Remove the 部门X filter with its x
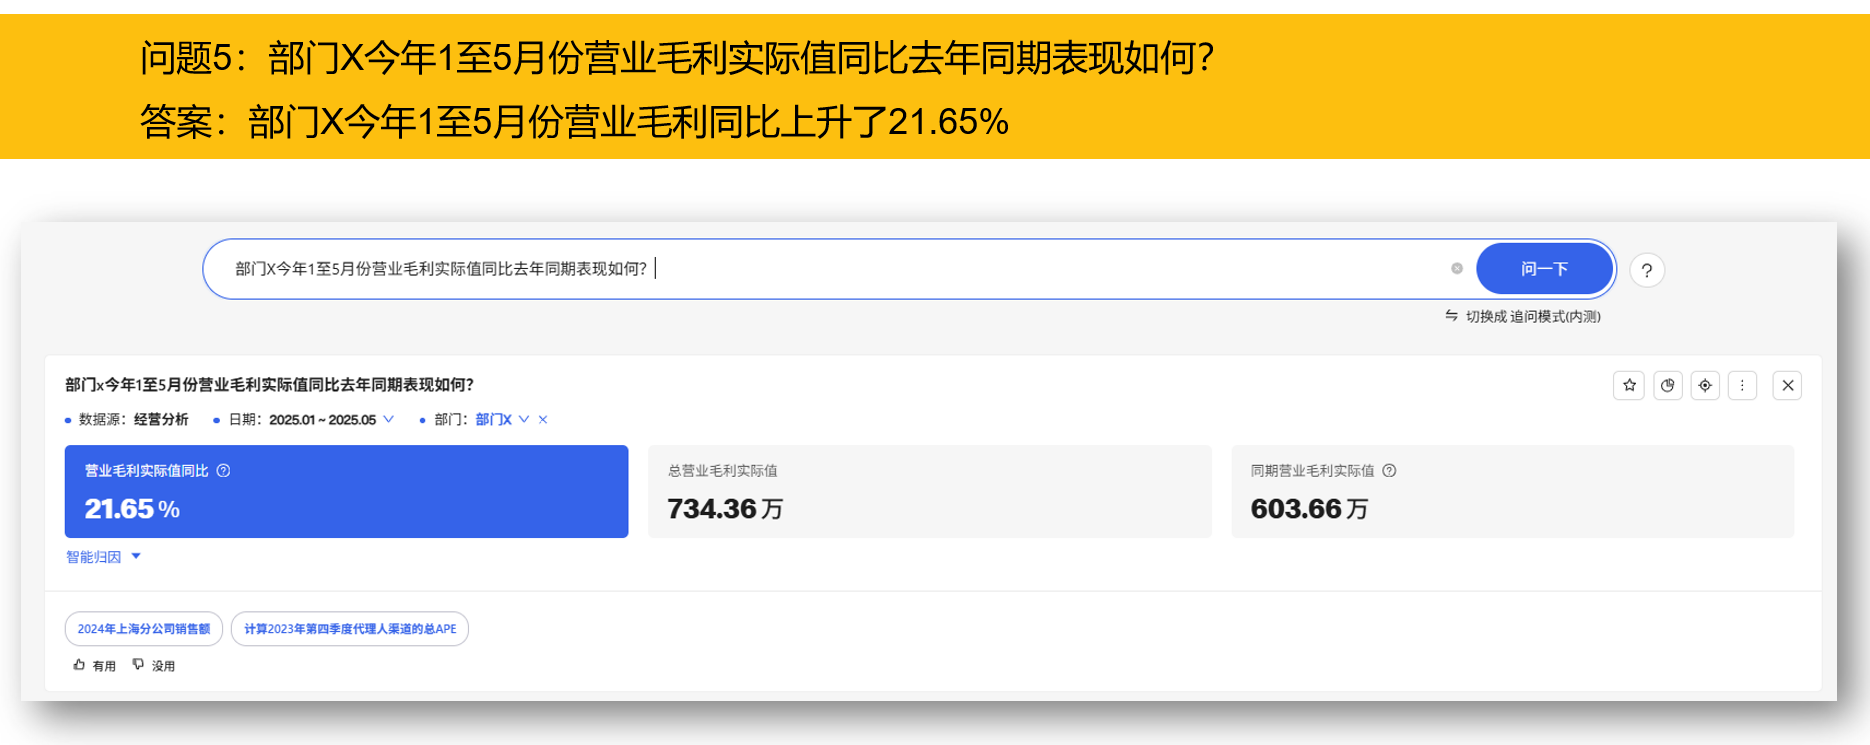 [x=543, y=419]
